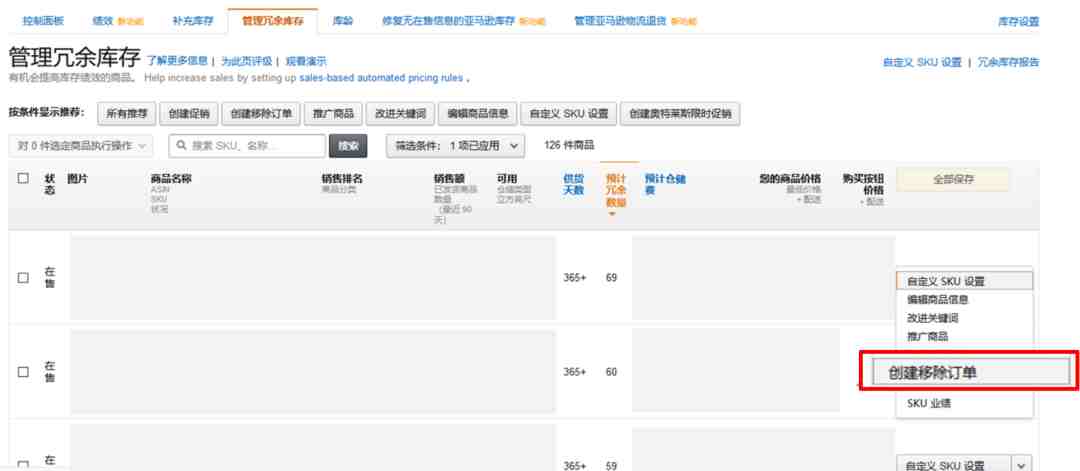Expand 对 0 件选定商品执行操作 dropdown
Image resolution: width=1080 pixels, height=471 pixels.
pos(82,146)
